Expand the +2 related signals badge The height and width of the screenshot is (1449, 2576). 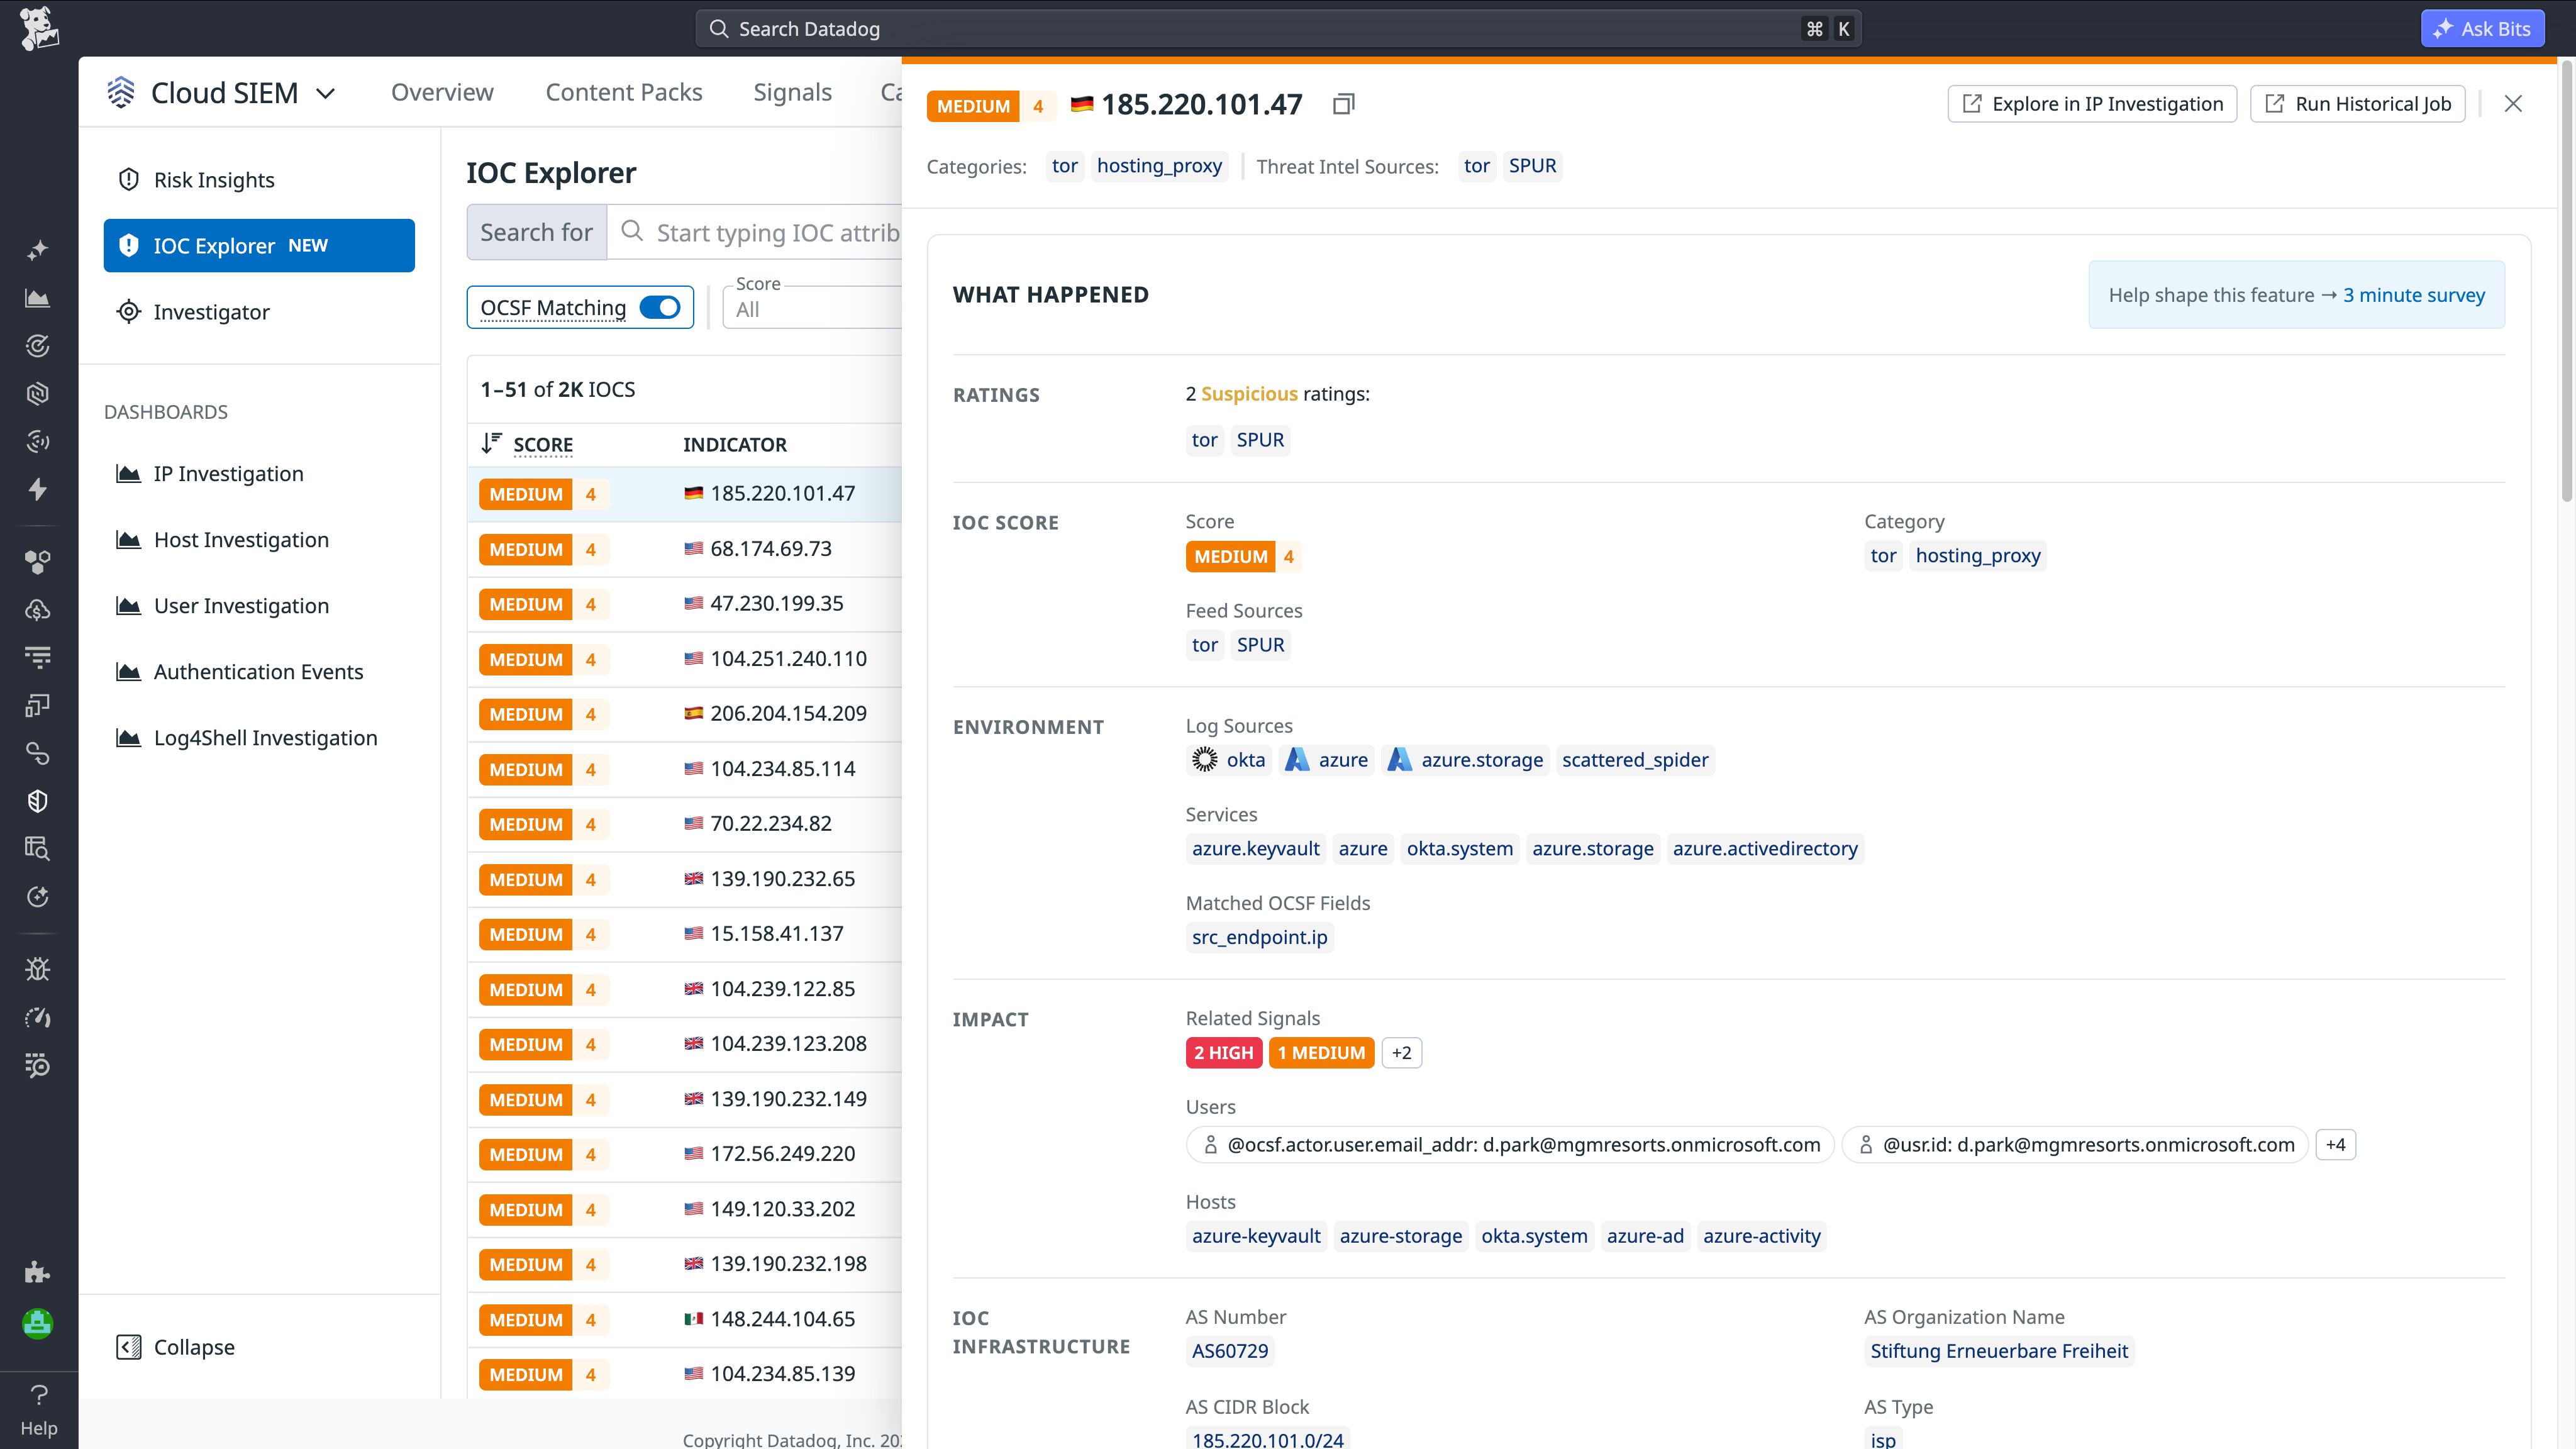[x=1401, y=1052]
